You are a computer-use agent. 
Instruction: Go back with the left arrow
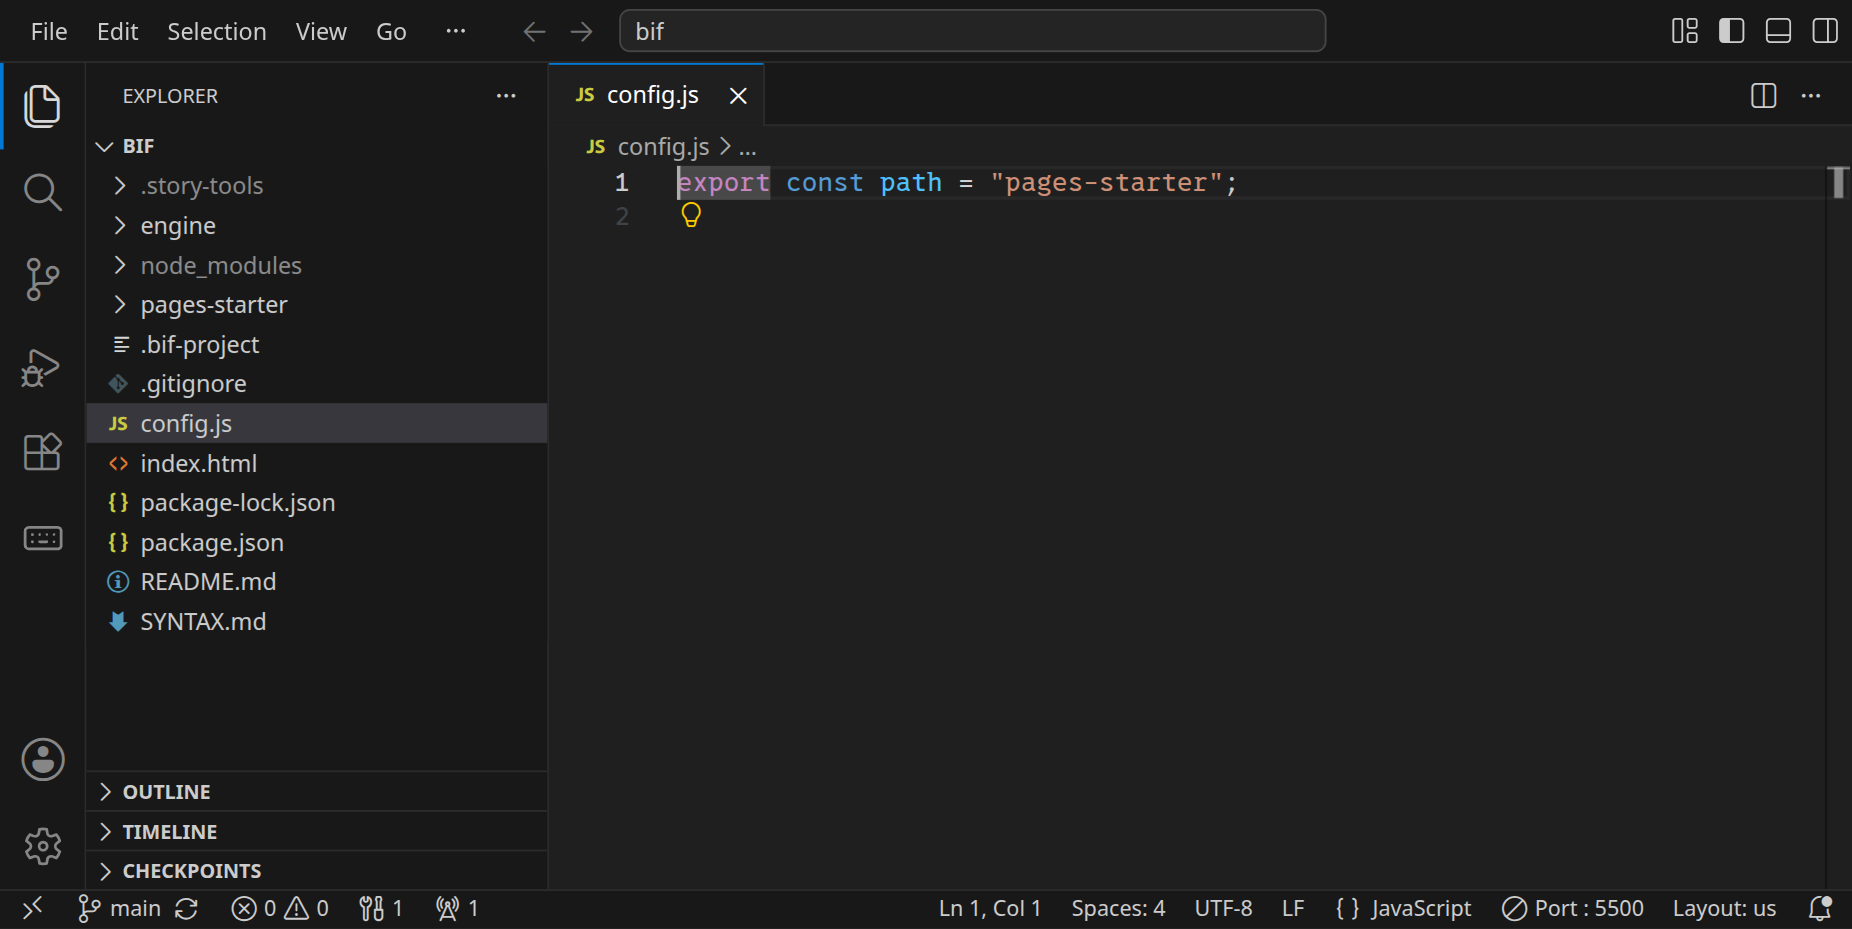[534, 32]
